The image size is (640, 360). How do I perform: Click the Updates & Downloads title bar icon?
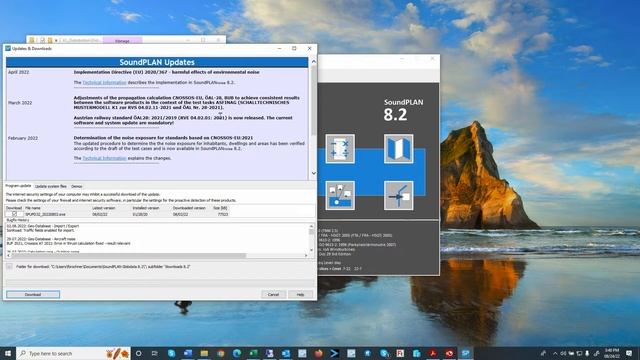tap(8, 48)
